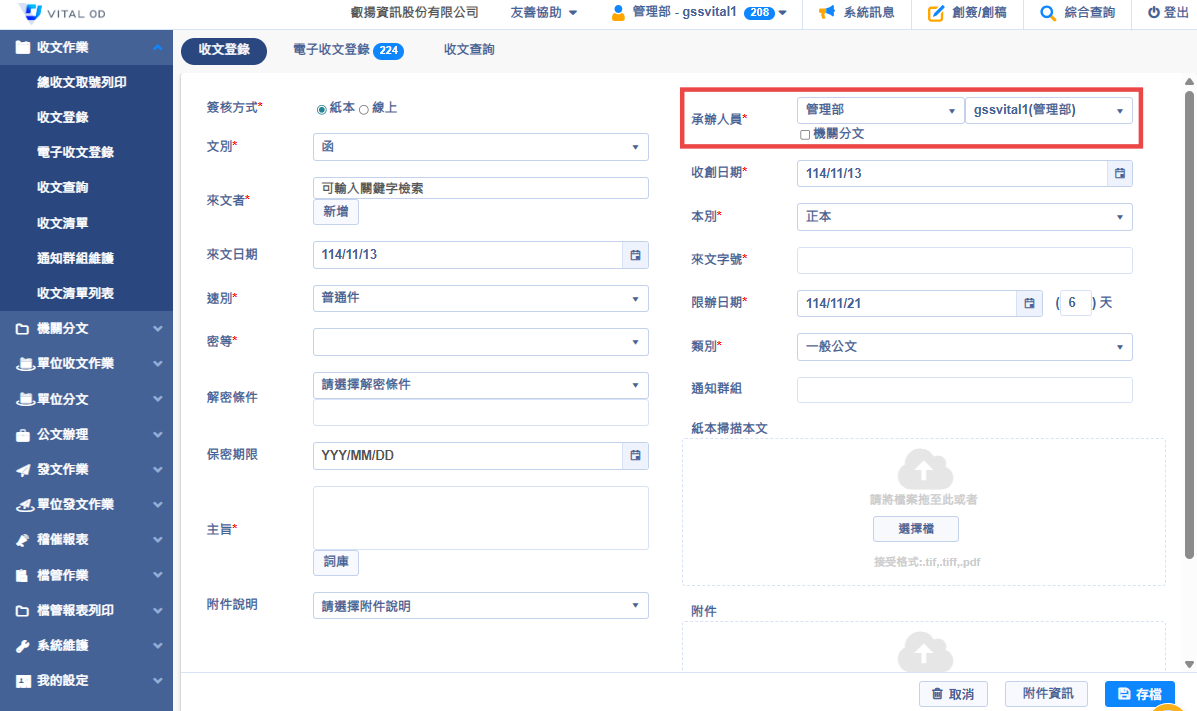Image resolution: width=1197 pixels, height=711 pixels.
Task: Select the 紙本 radio button
Action: click(x=321, y=108)
